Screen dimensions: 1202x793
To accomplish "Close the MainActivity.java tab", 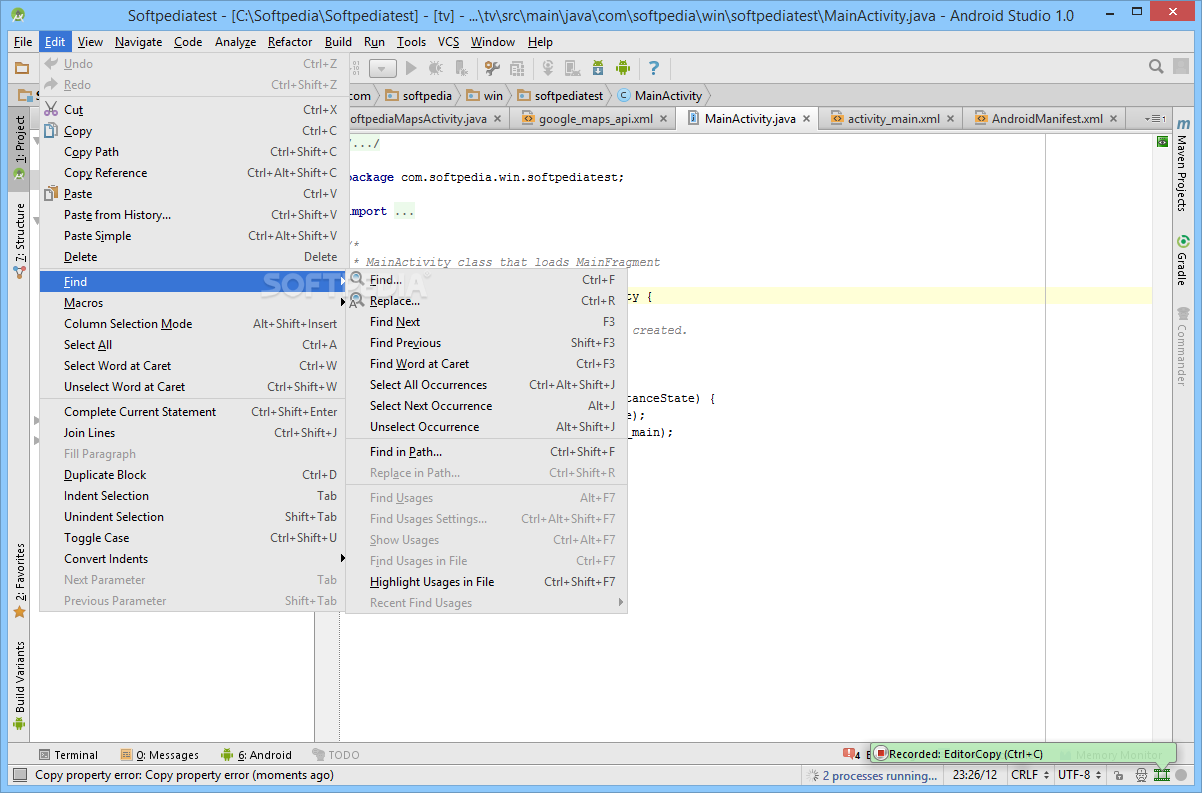I will click(x=807, y=119).
